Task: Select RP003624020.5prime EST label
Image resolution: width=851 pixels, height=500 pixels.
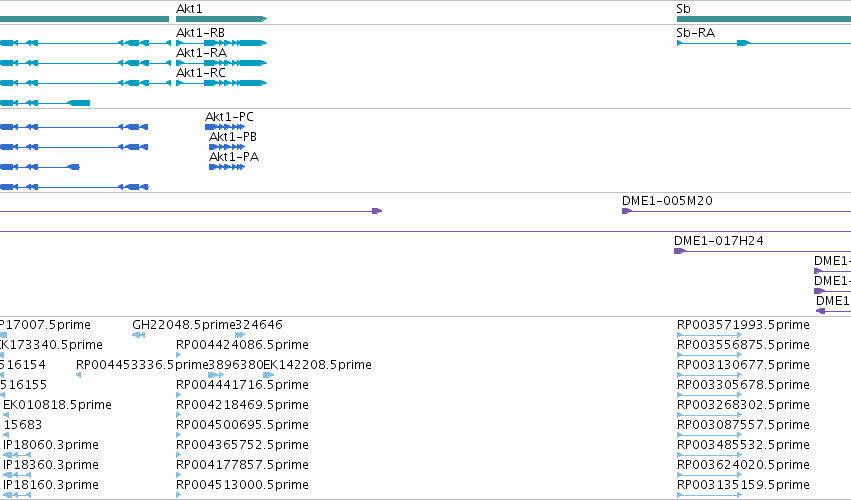Action: click(x=743, y=465)
